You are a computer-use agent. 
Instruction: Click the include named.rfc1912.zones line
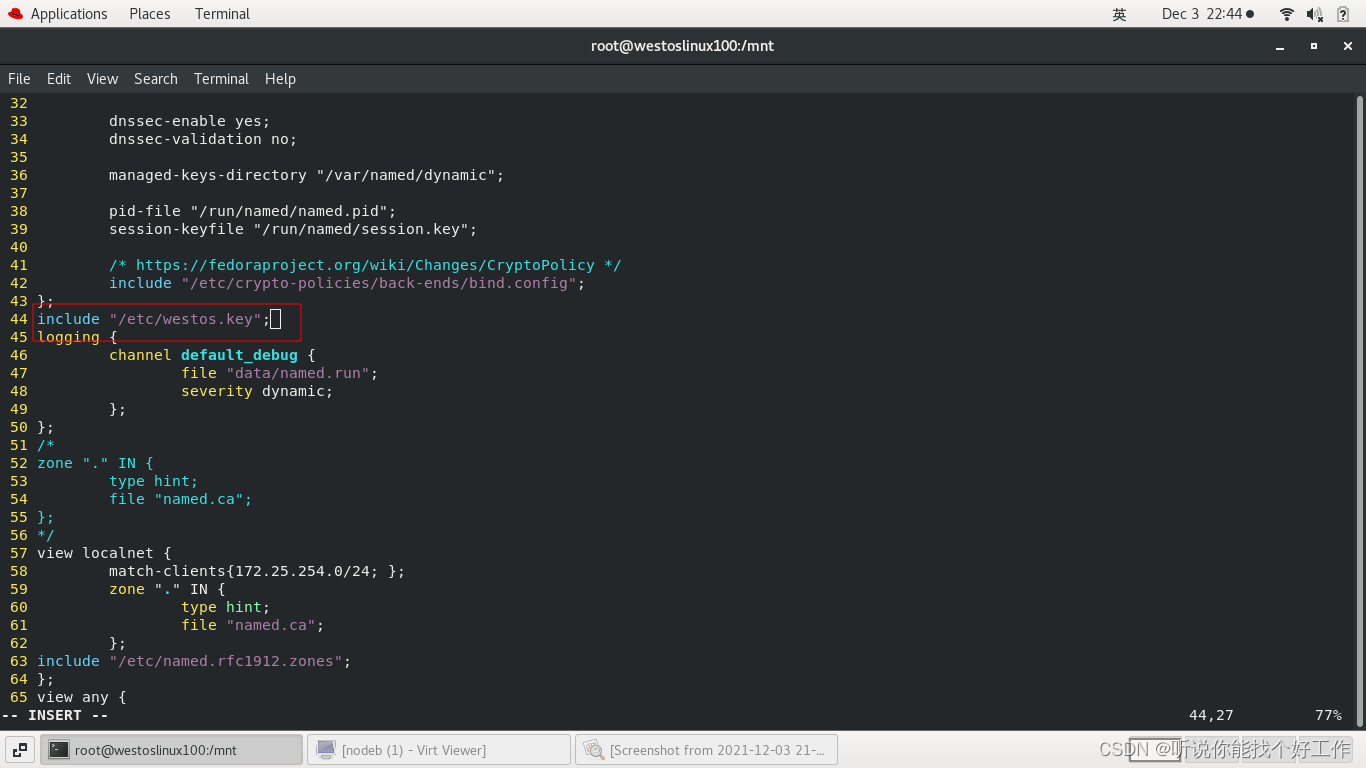coord(194,661)
